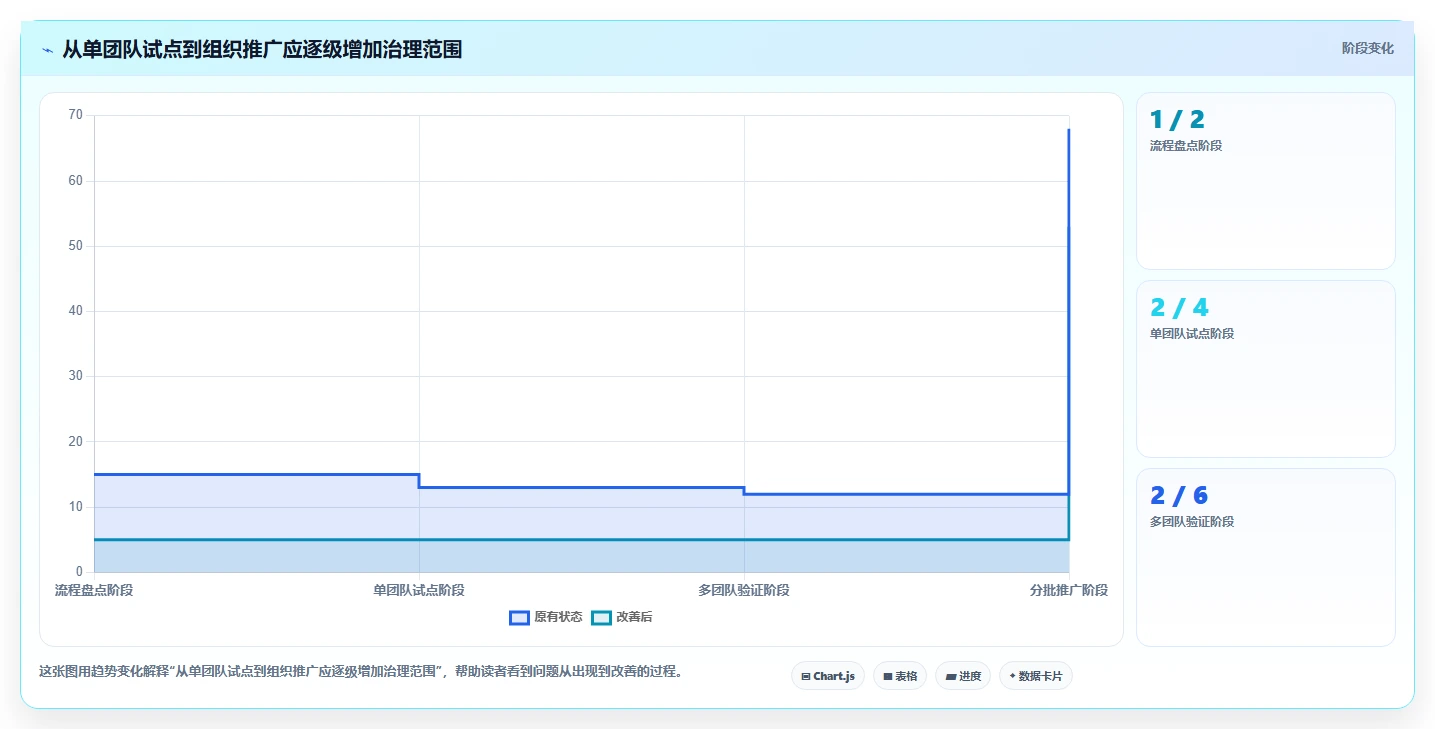Click the 1 / 2 value text
Viewport: 1435px width, 729px height.
(x=1177, y=120)
